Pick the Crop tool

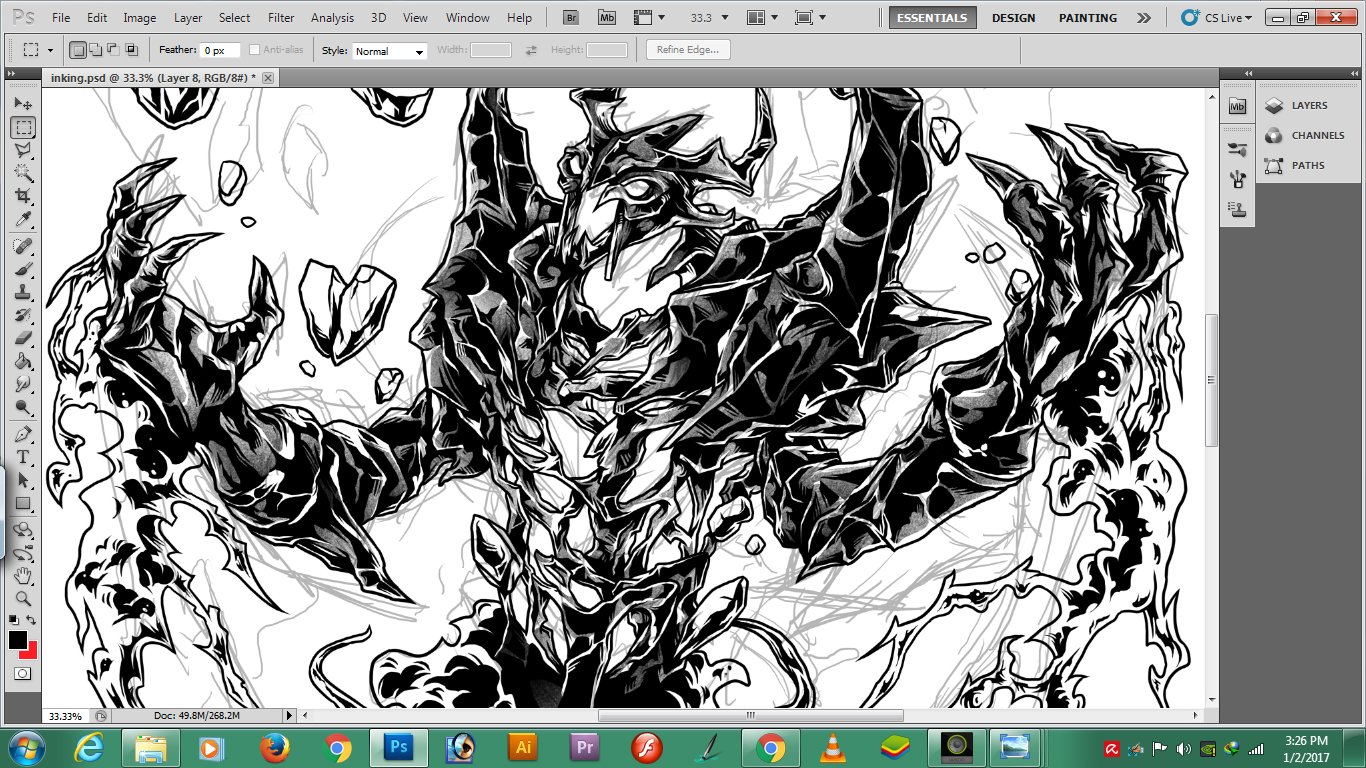click(23, 196)
